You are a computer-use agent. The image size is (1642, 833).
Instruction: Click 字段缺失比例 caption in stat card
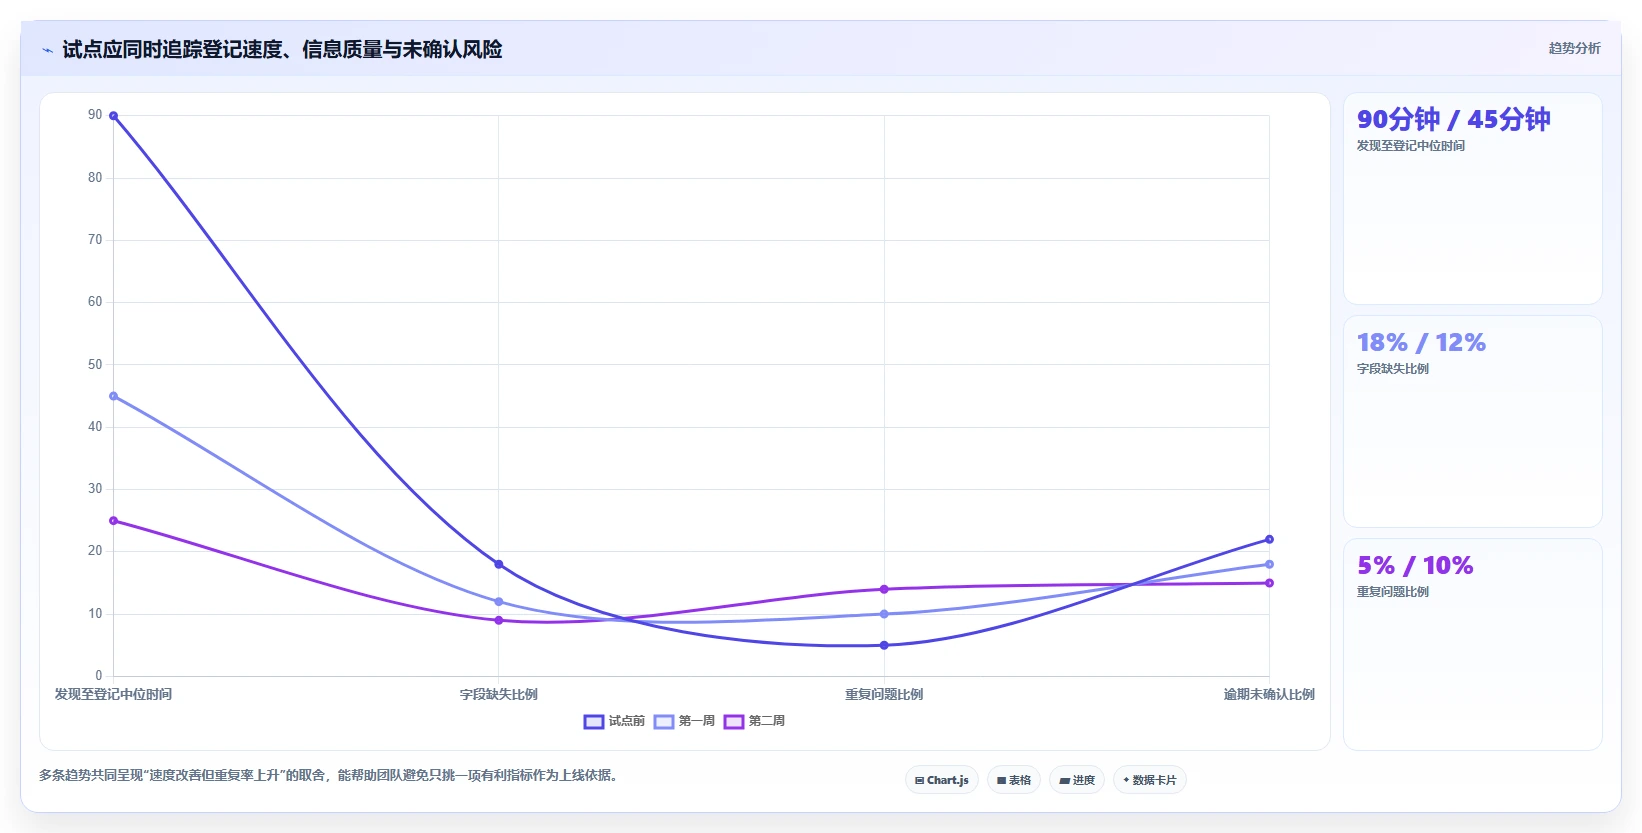click(1392, 369)
